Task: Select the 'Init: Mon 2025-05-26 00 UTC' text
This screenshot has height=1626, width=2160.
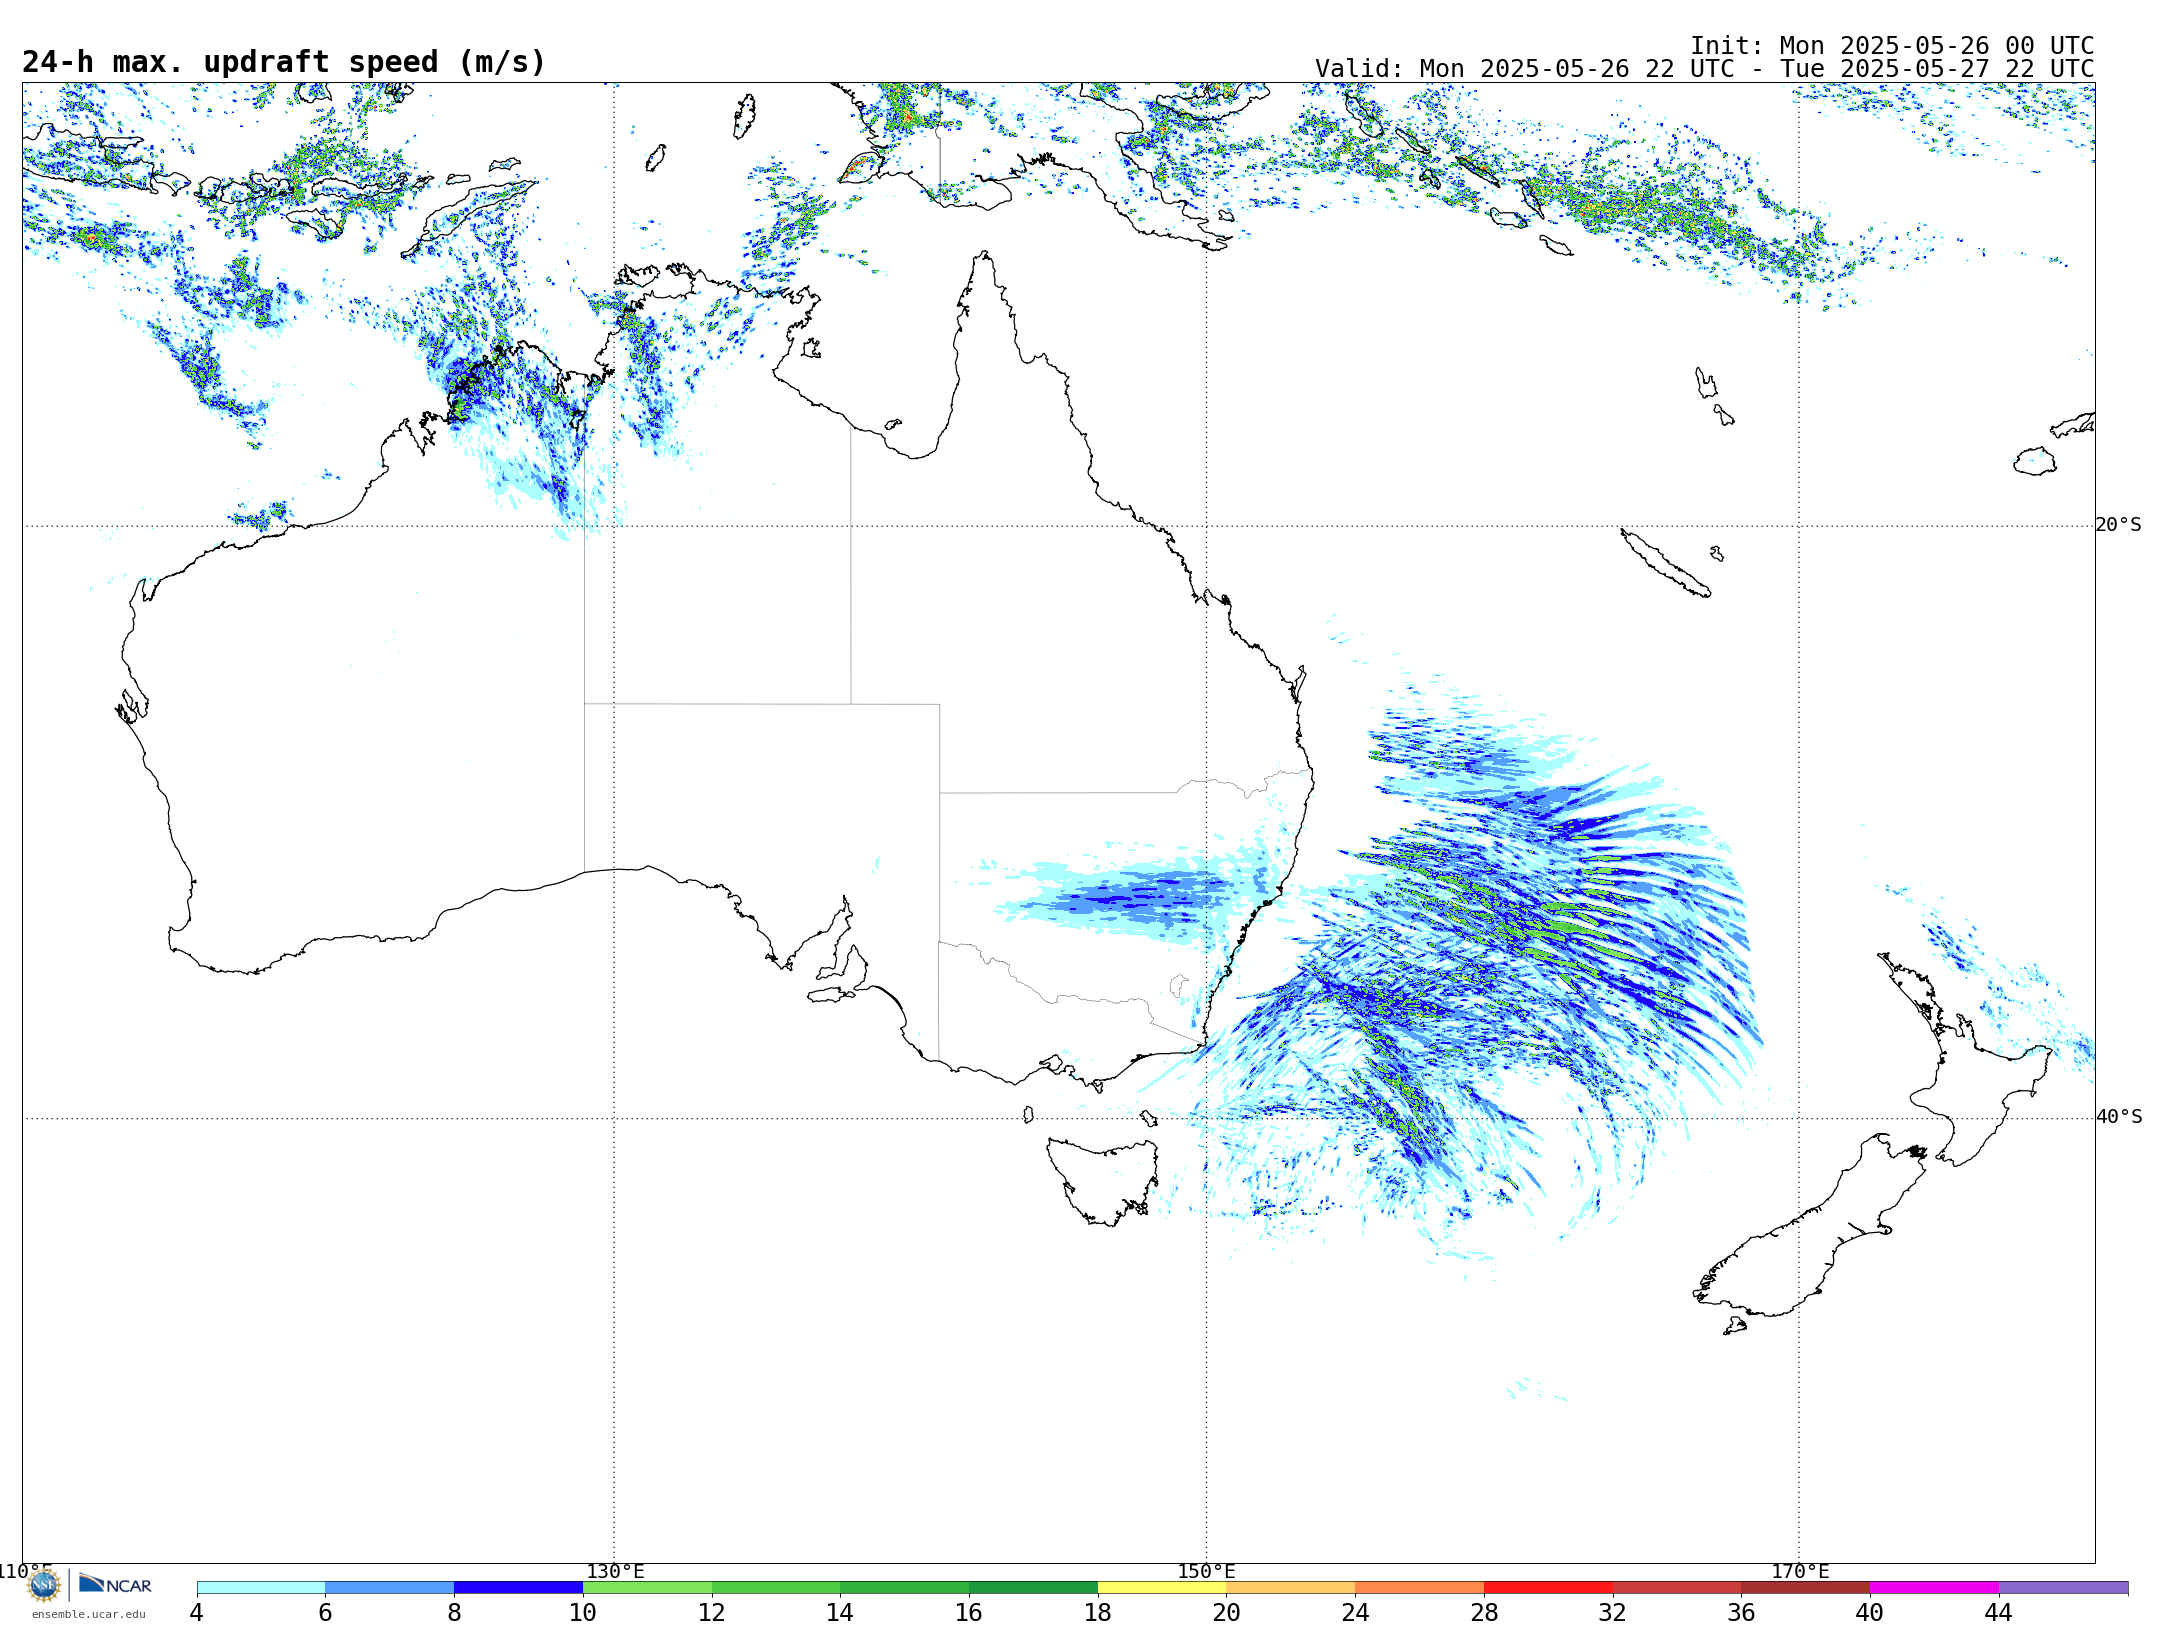Action: click(x=1892, y=46)
